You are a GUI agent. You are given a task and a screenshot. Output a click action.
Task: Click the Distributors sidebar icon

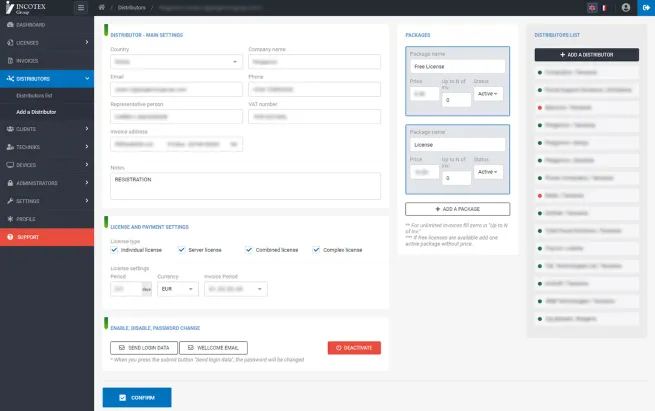(x=10, y=79)
